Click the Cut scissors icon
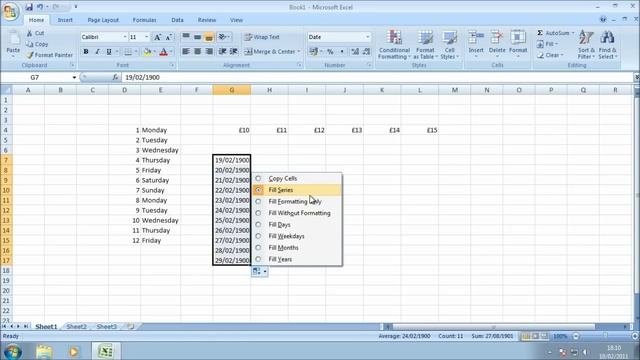This screenshot has height=360, width=640. click(29, 33)
